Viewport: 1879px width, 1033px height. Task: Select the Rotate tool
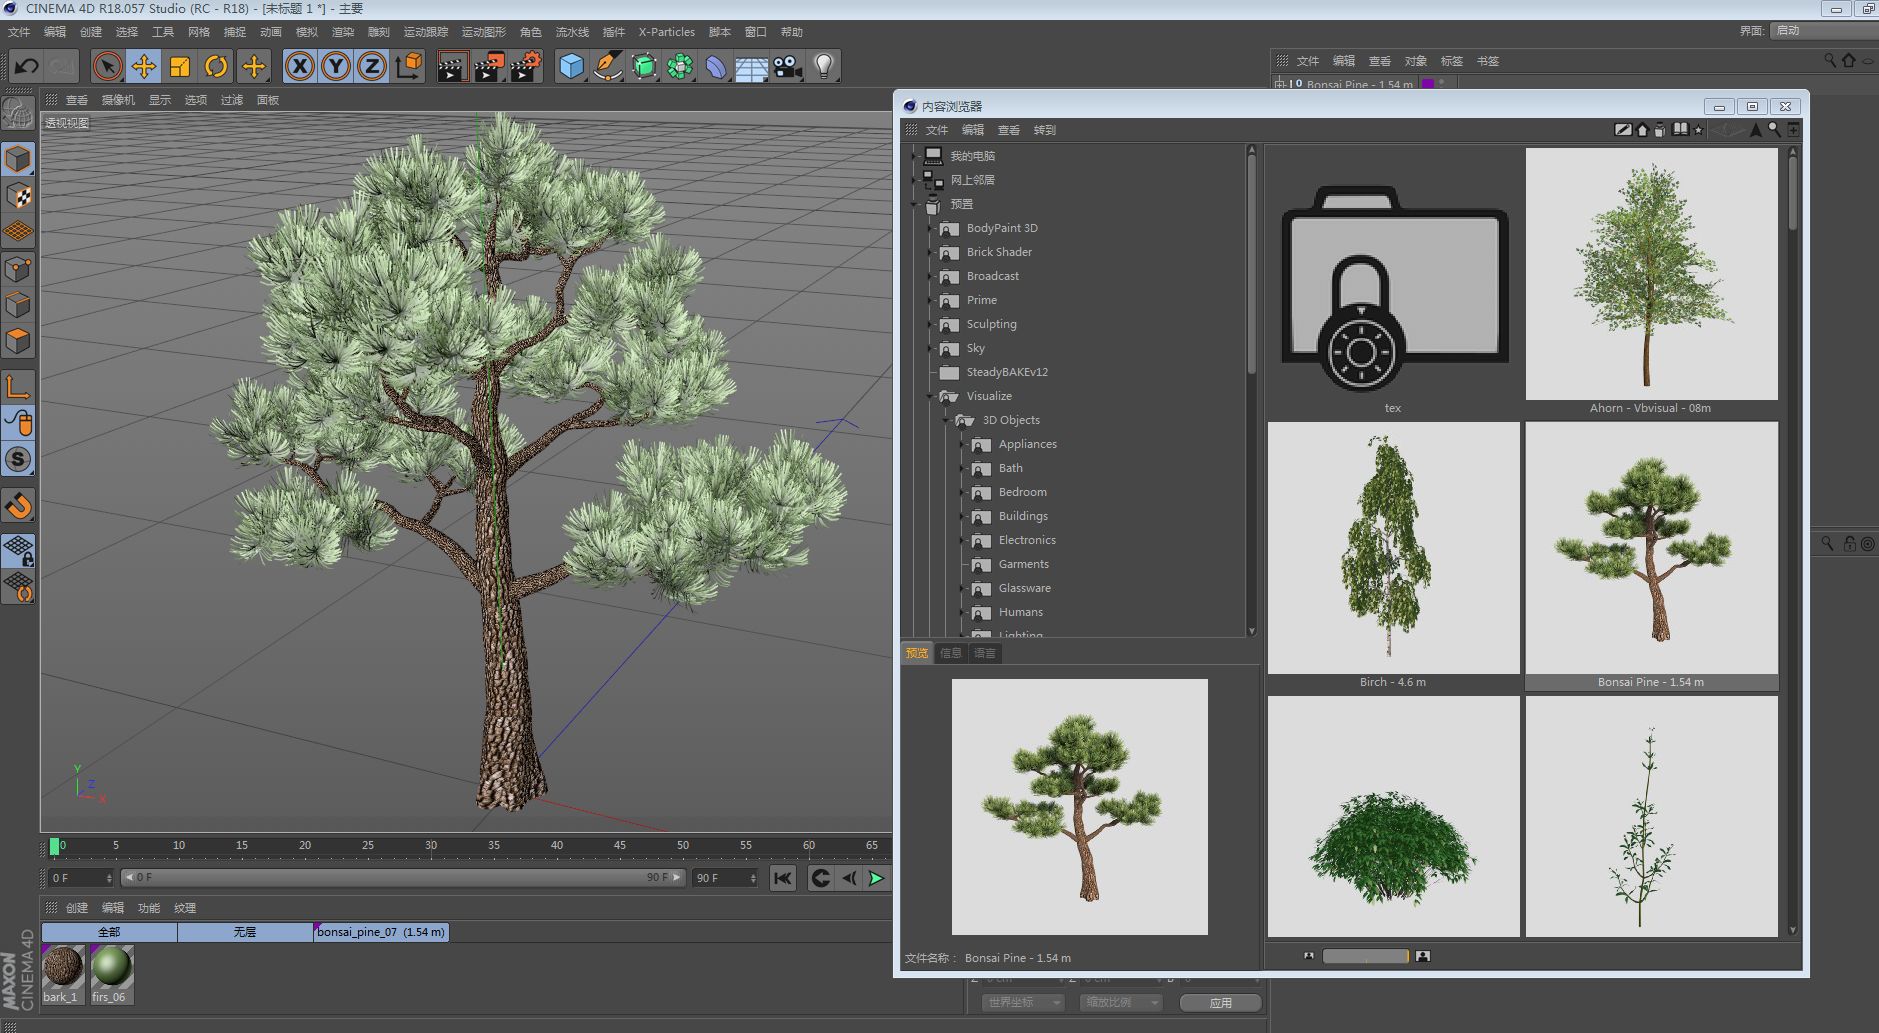click(x=216, y=67)
